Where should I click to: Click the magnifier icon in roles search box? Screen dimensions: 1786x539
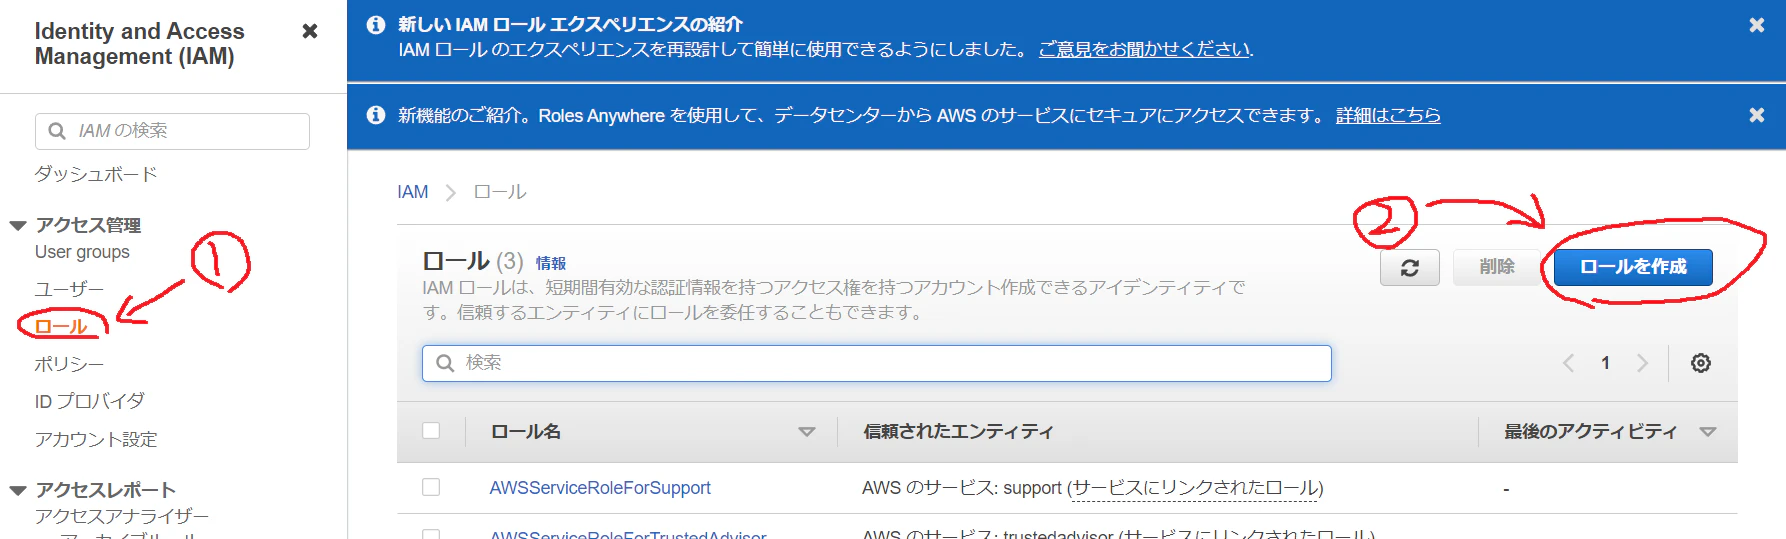(446, 363)
